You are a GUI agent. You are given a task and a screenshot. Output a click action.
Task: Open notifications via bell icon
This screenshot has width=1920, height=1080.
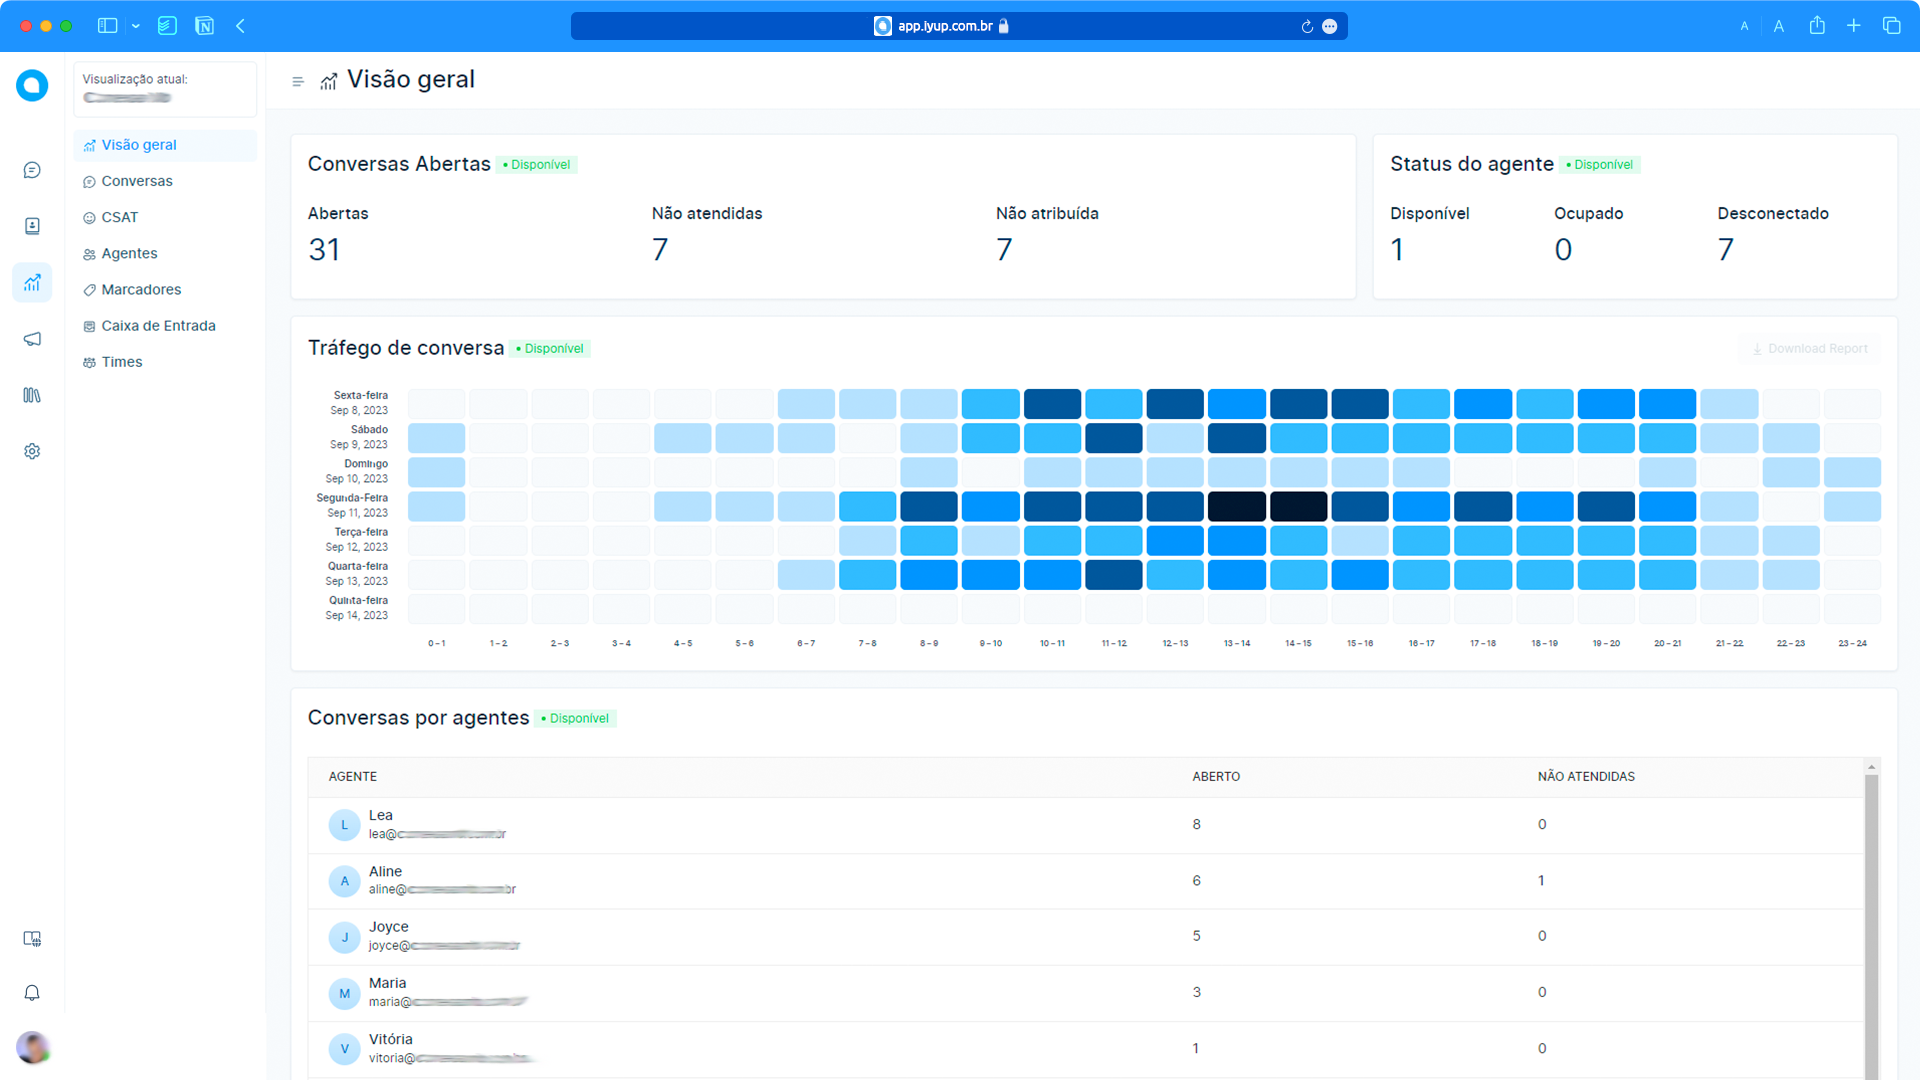[32, 993]
